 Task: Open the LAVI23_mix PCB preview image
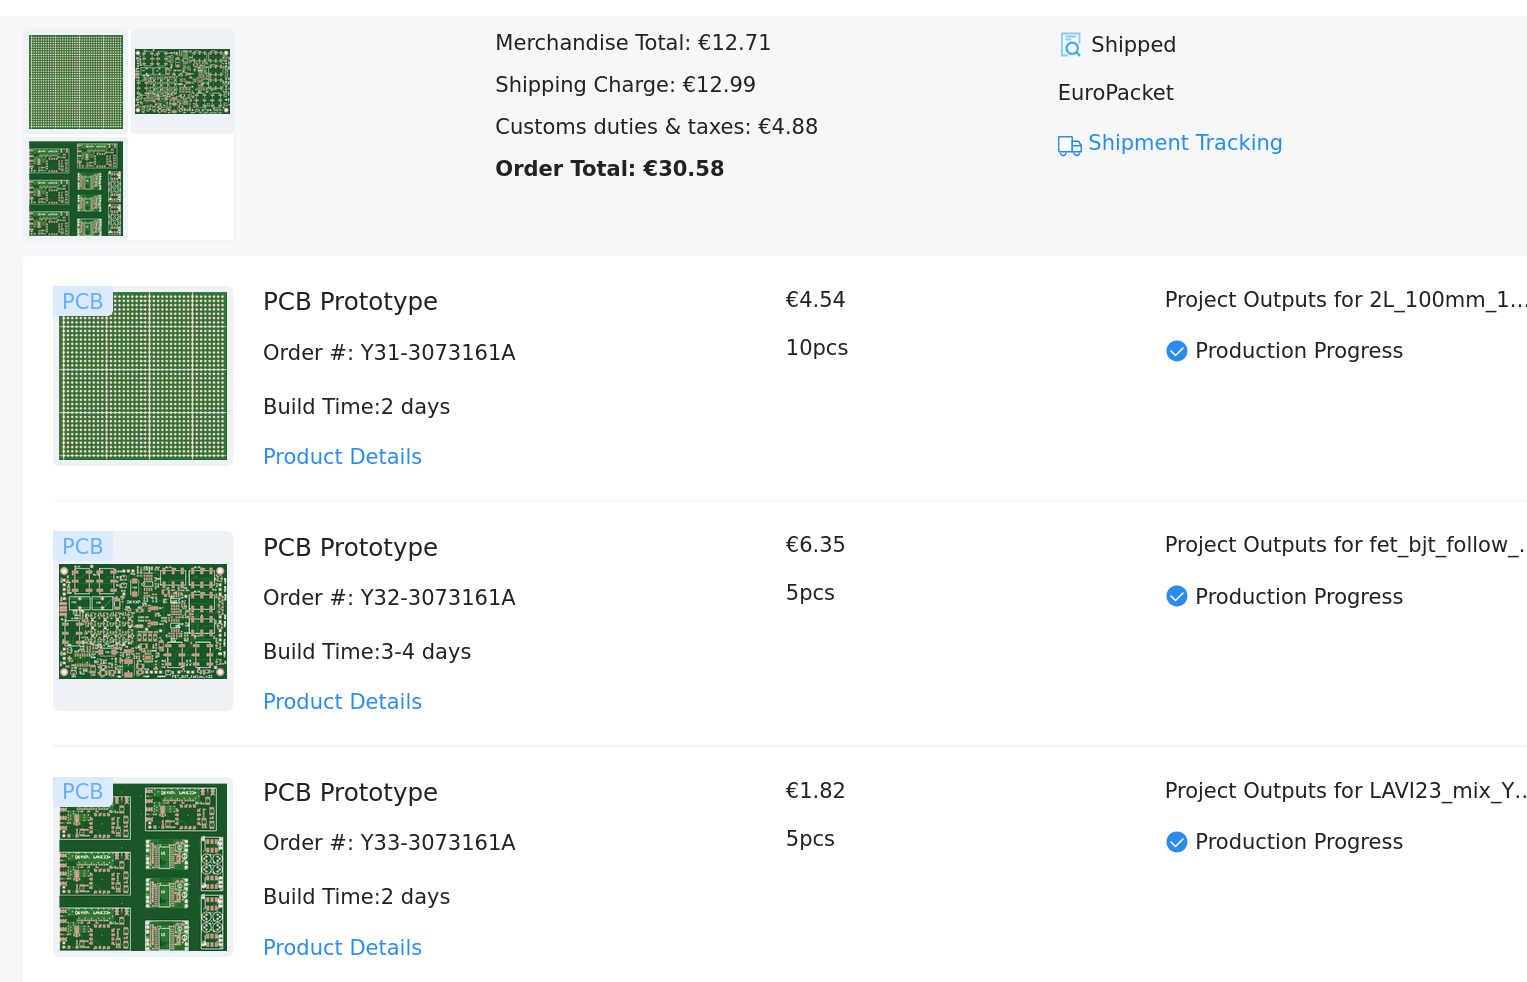click(143, 868)
